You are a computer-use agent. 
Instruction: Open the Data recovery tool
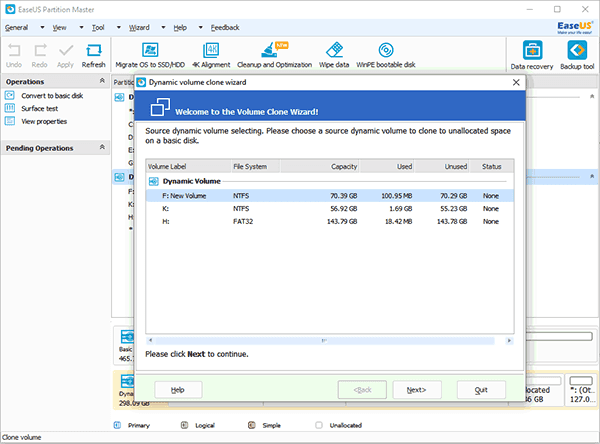[x=530, y=50]
